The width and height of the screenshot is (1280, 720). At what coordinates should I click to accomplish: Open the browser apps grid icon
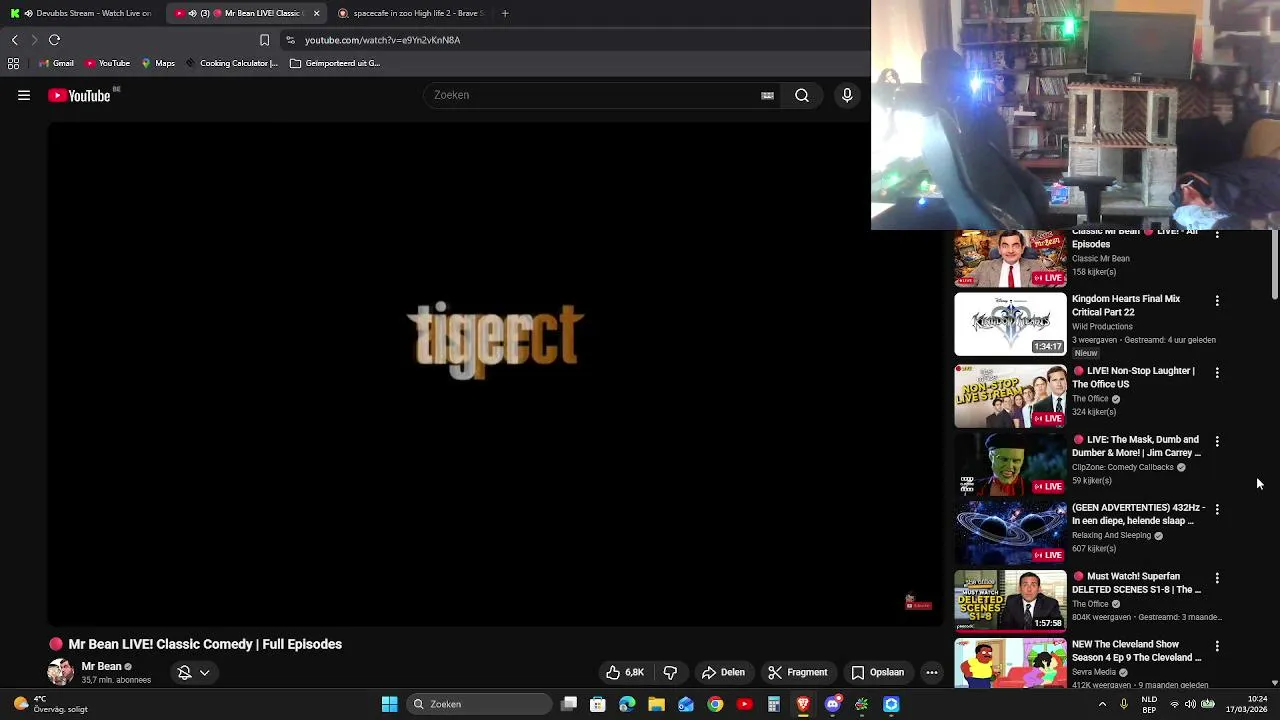point(13,63)
